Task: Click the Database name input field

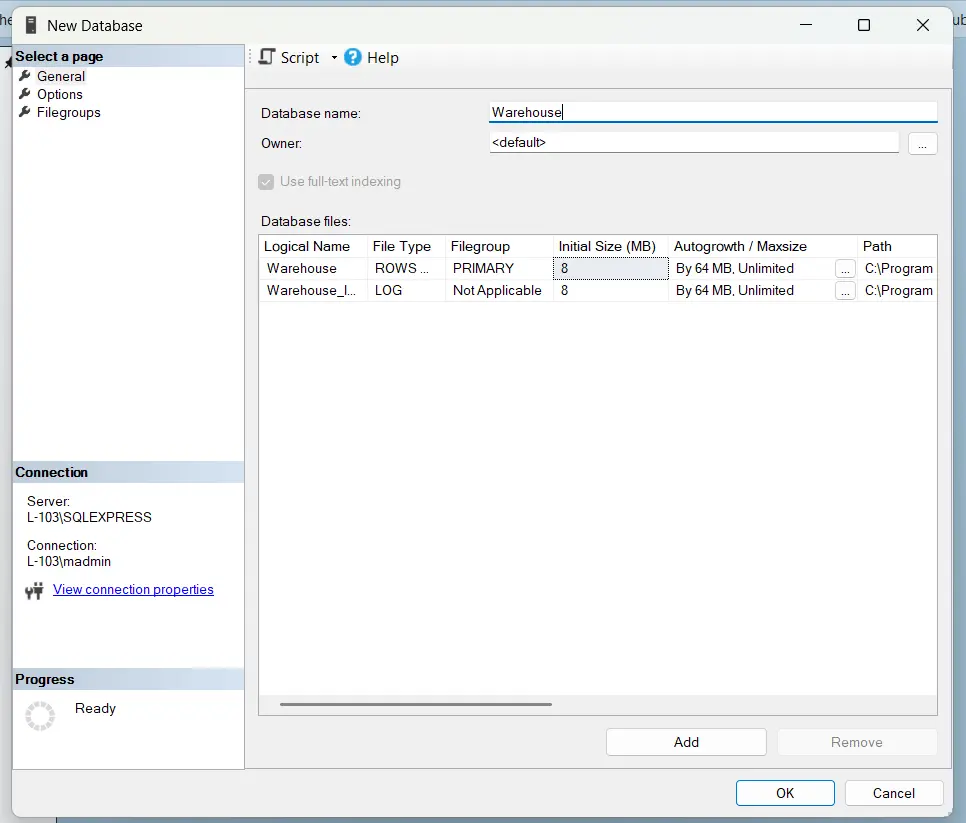Action: 712,112
